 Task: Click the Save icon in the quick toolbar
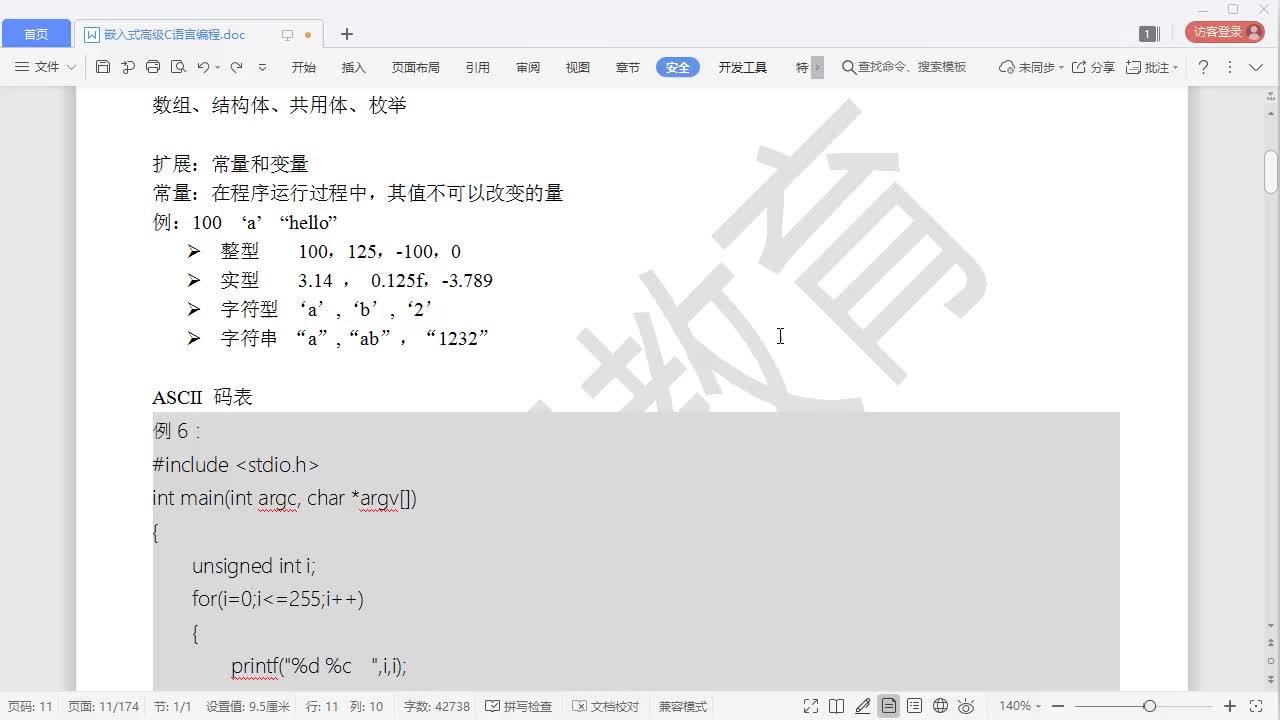coord(103,67)
